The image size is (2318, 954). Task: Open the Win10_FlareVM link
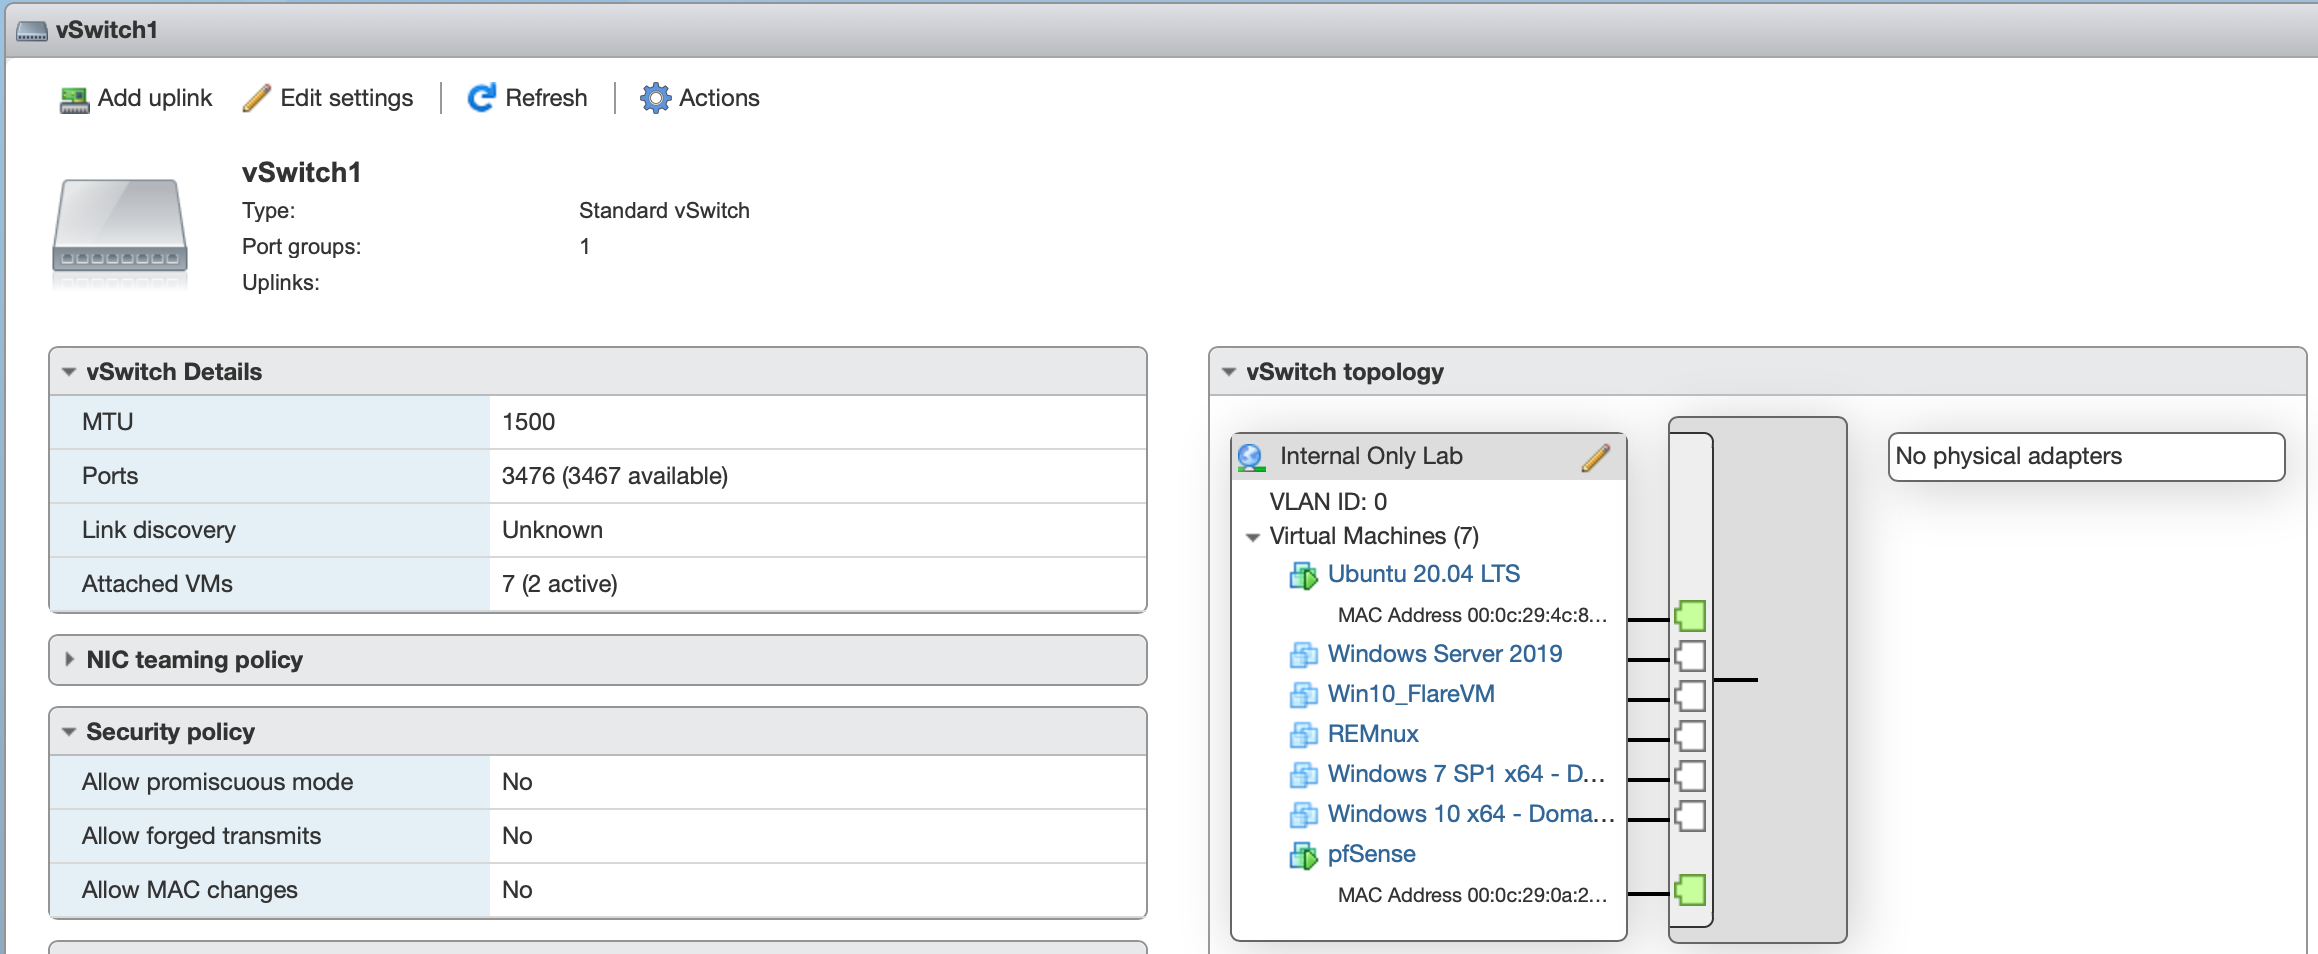pos(1411,694)
